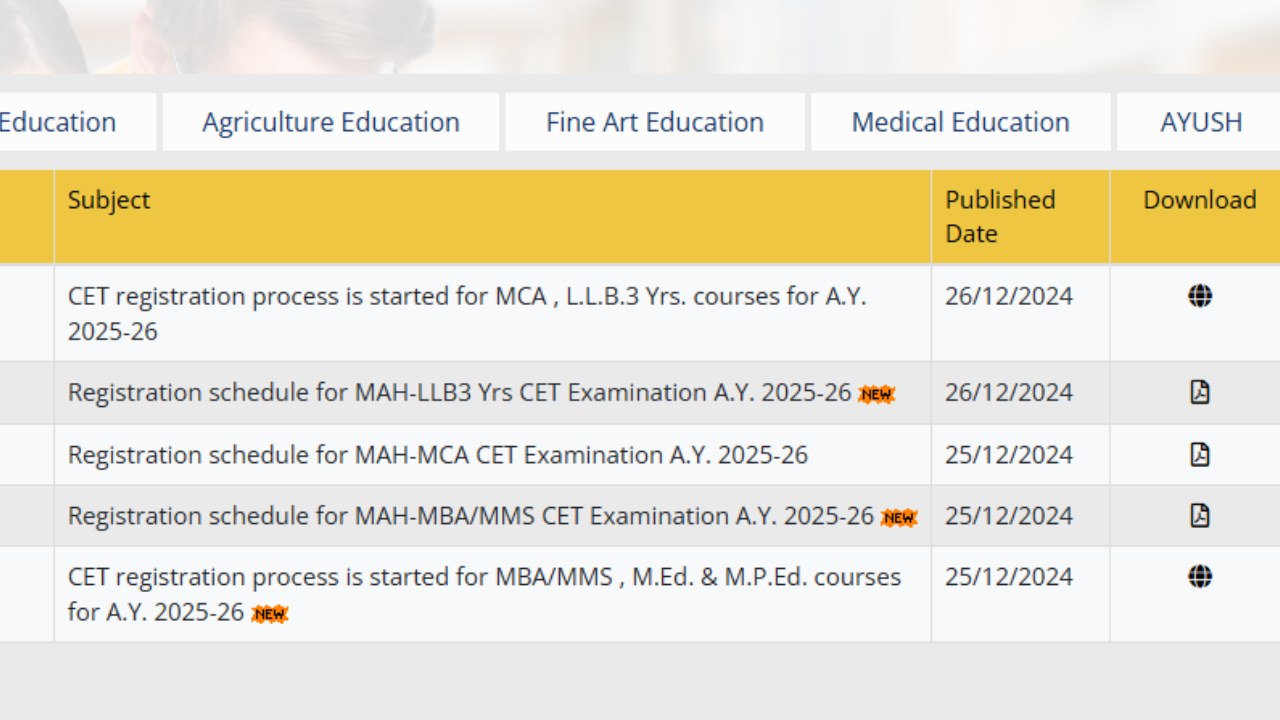Click the Download column header
1280x720 pixels.
(x=1200, y=200)
